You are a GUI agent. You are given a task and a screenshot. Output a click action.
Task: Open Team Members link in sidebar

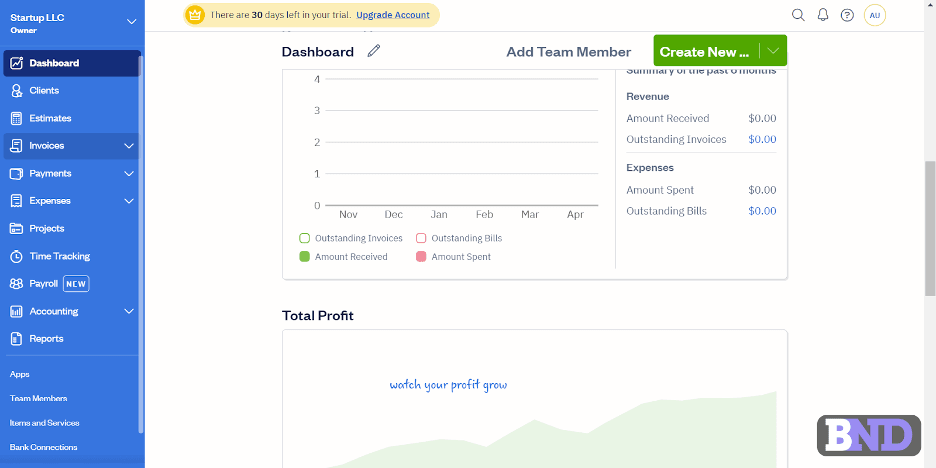[38, 398]
